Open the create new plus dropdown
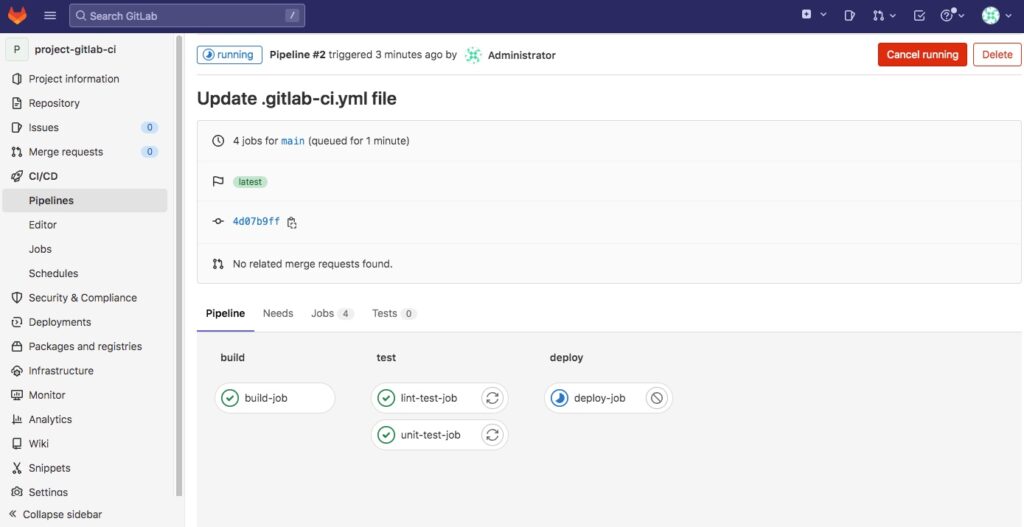 tap(814, 15)
